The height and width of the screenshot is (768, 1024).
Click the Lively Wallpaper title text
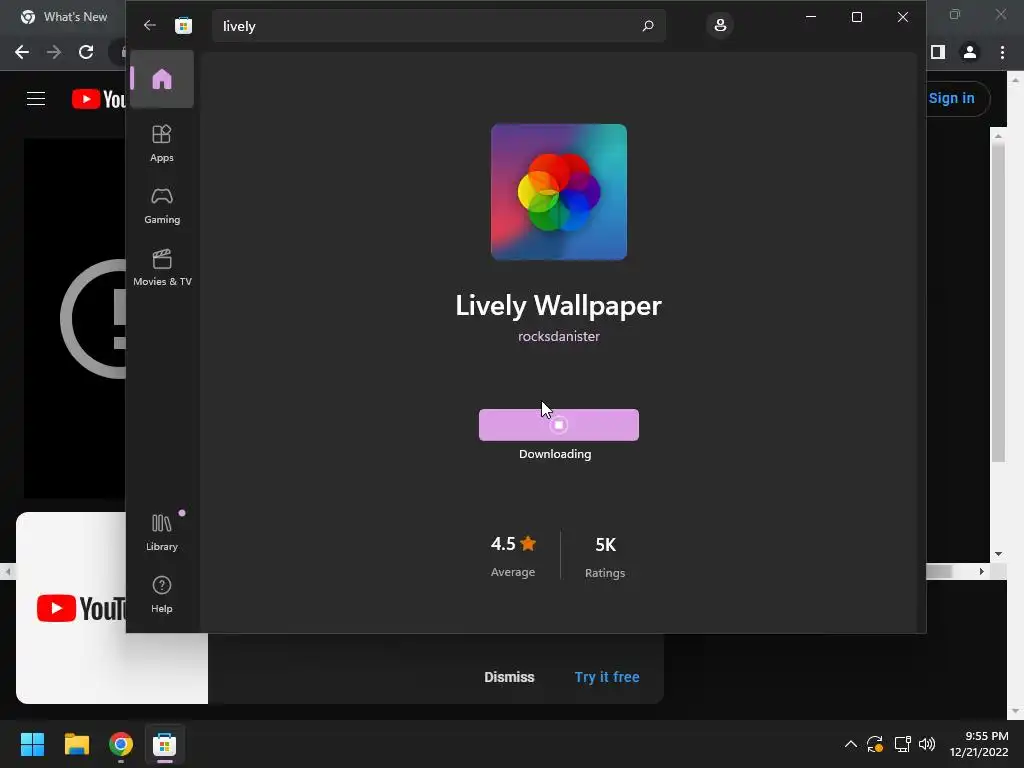558,306
